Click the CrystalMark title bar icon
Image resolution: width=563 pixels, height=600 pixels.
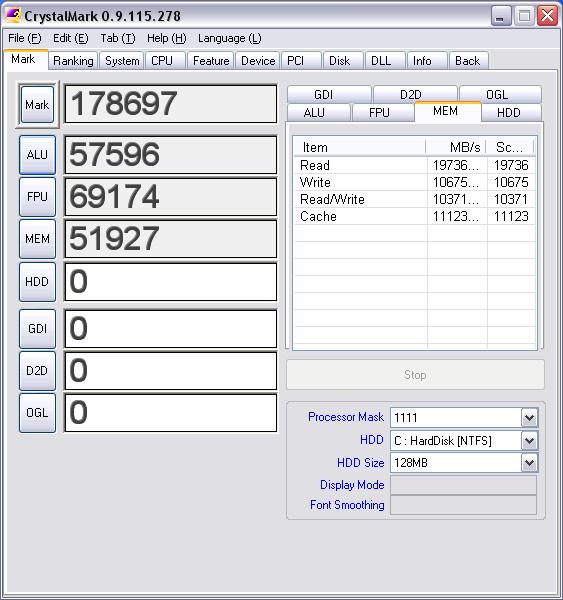tap(13, 15)
